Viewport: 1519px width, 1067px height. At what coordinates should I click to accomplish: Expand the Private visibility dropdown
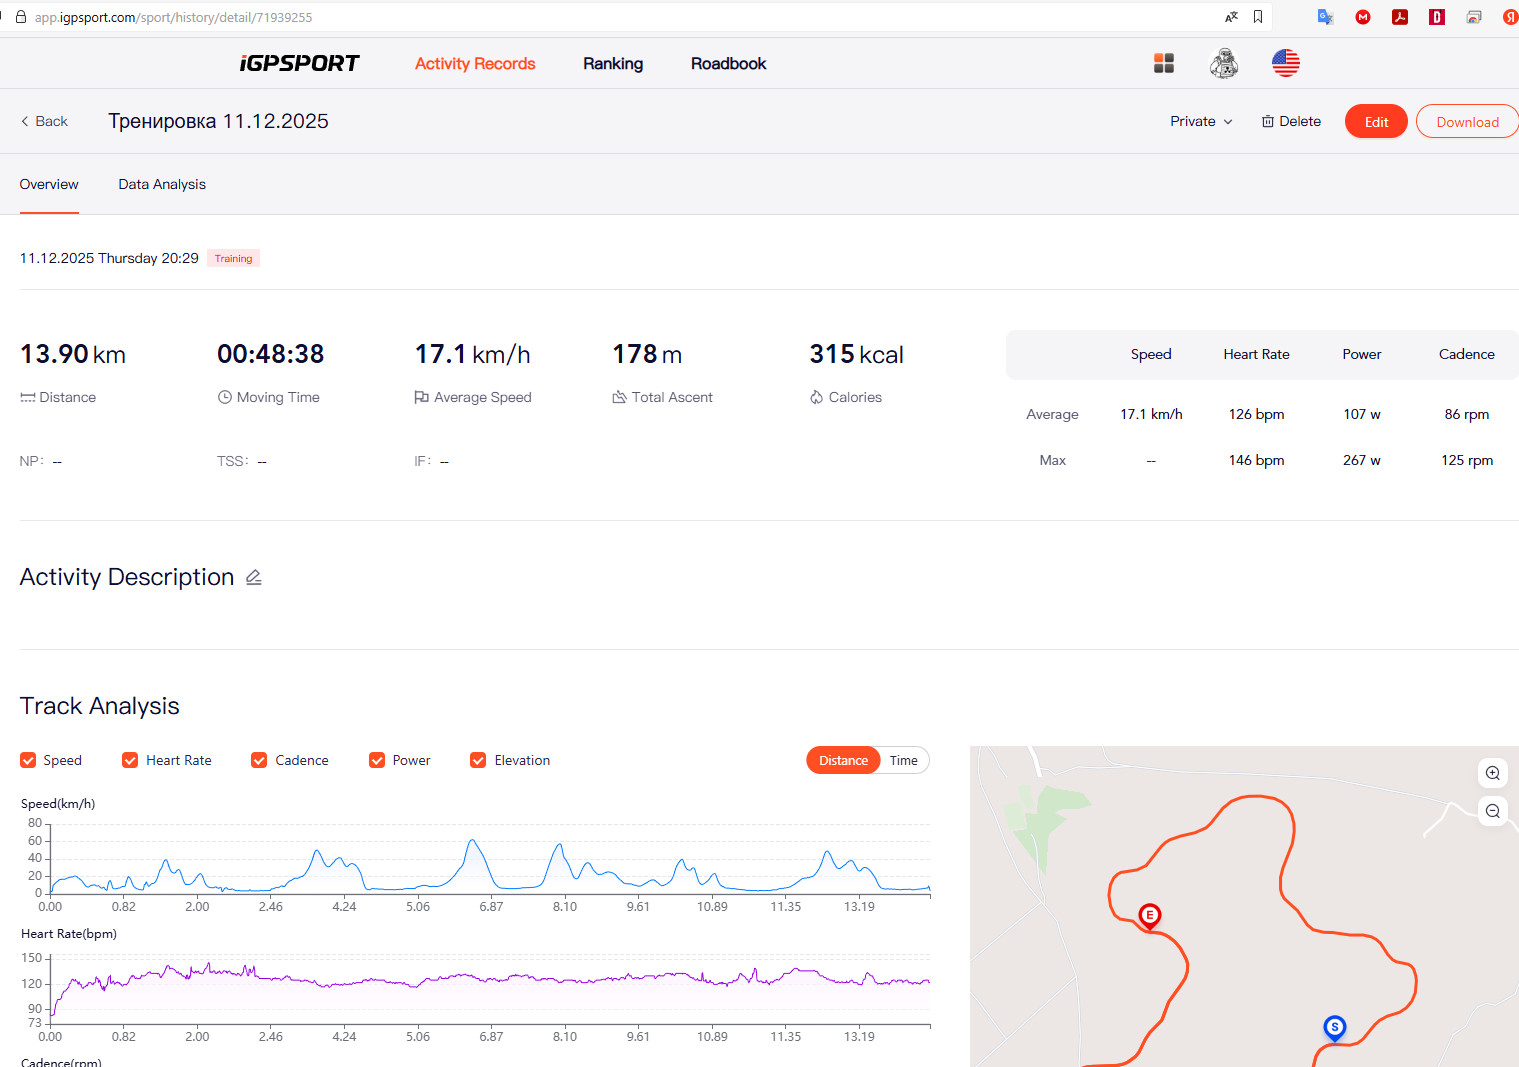[1201, 121]
